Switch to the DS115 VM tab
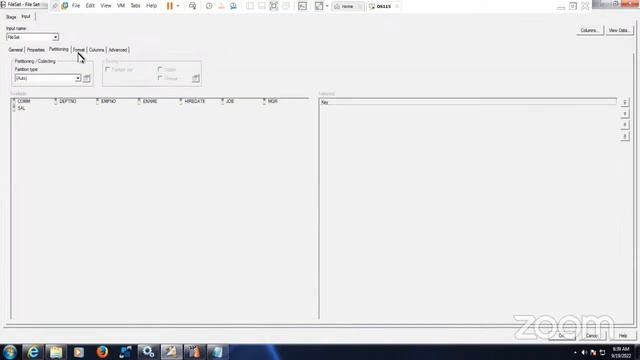Image resolution: width=640 pixels, height=360 pixels. point(383,6)
